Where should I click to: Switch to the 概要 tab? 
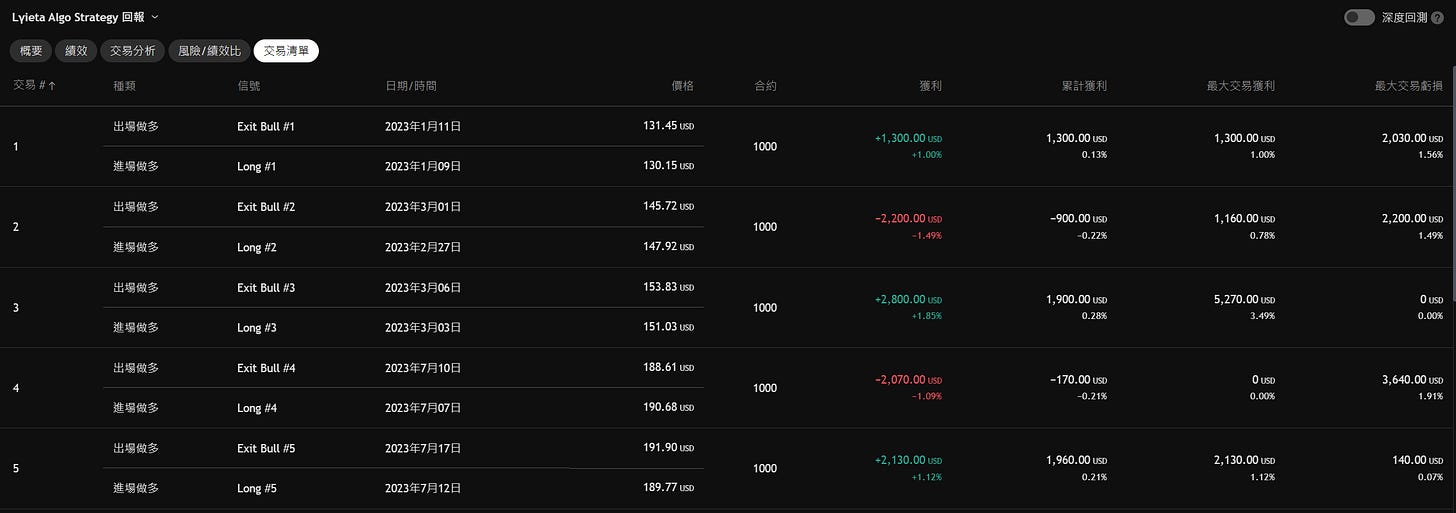point(30,50)
